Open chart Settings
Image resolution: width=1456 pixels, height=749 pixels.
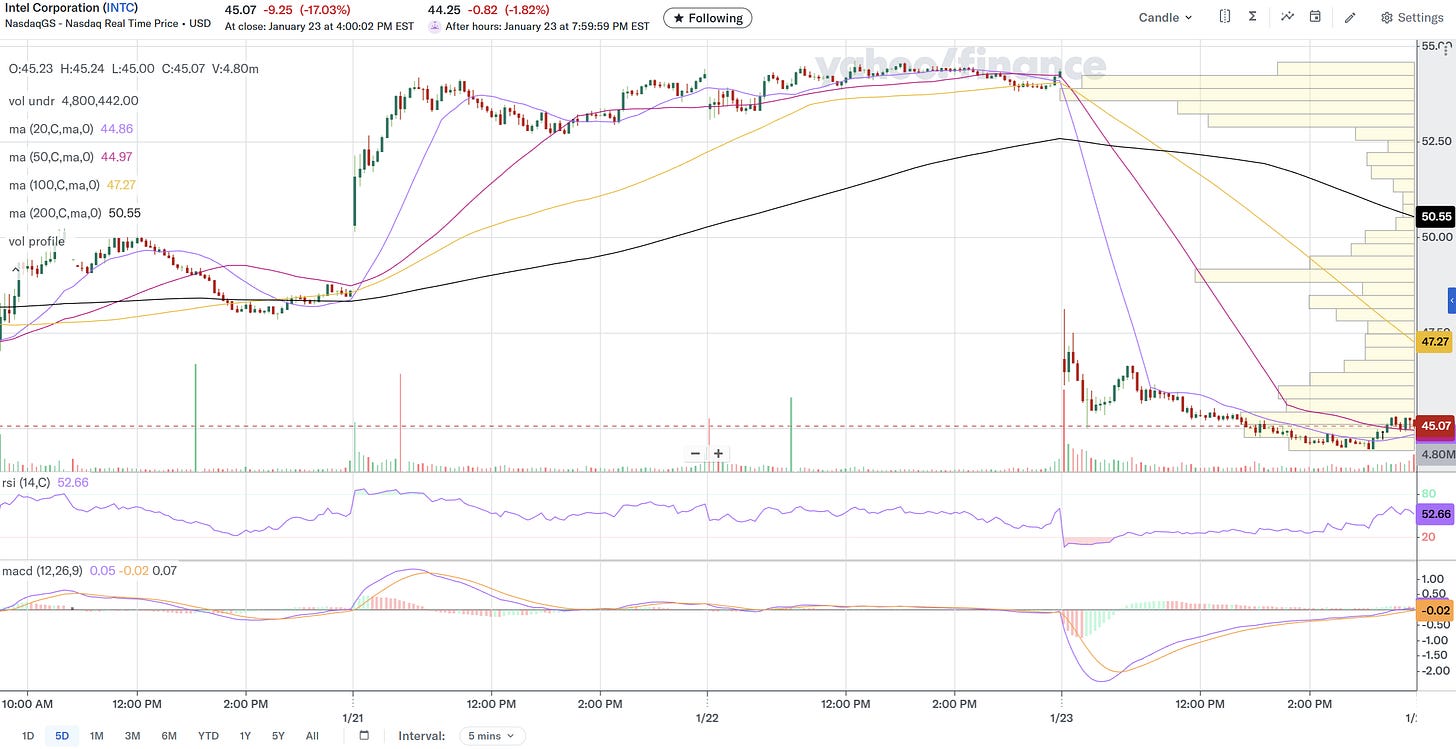pyautogui.click(x=1411, y=17)
